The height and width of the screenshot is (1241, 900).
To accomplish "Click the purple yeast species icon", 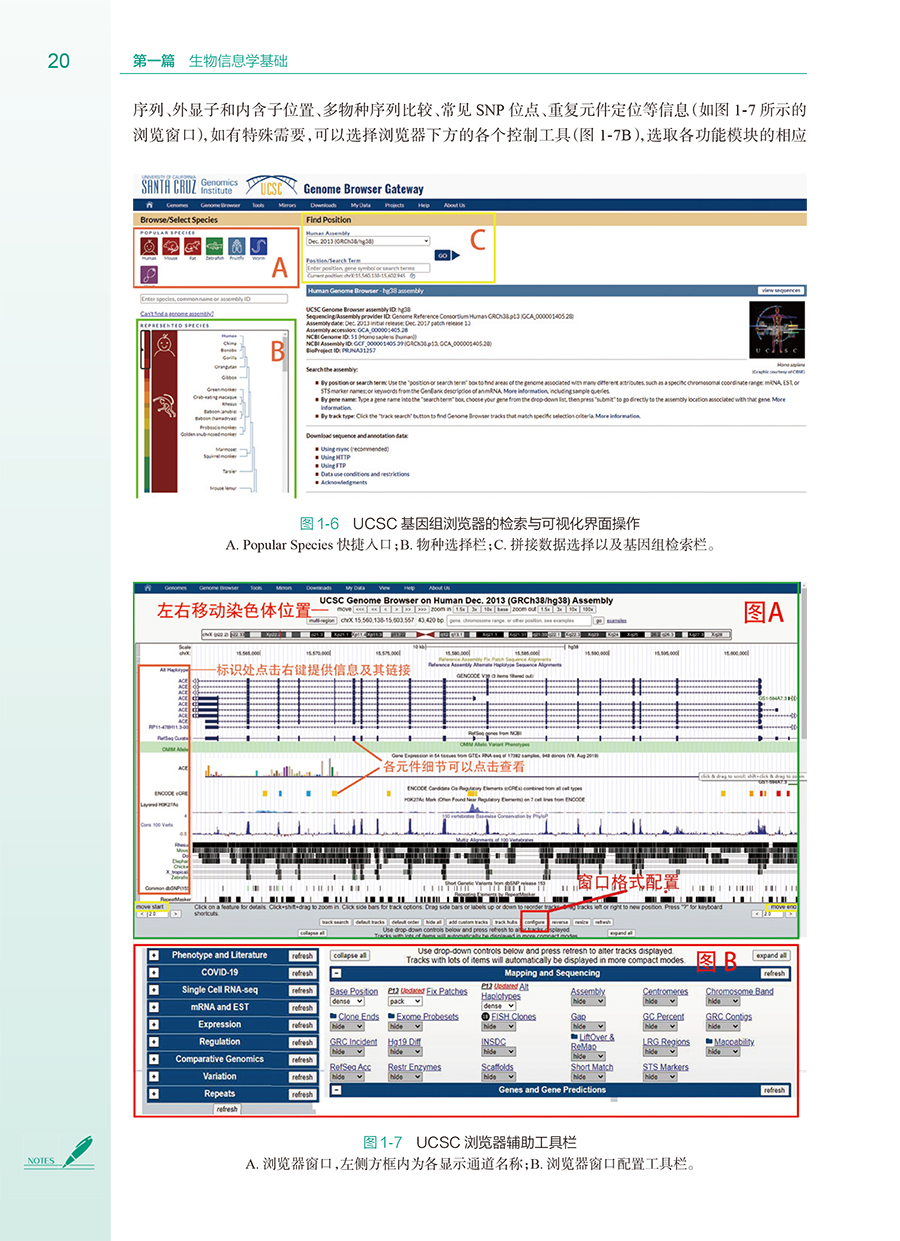I will pyautogui.click(x=148, y=273).
